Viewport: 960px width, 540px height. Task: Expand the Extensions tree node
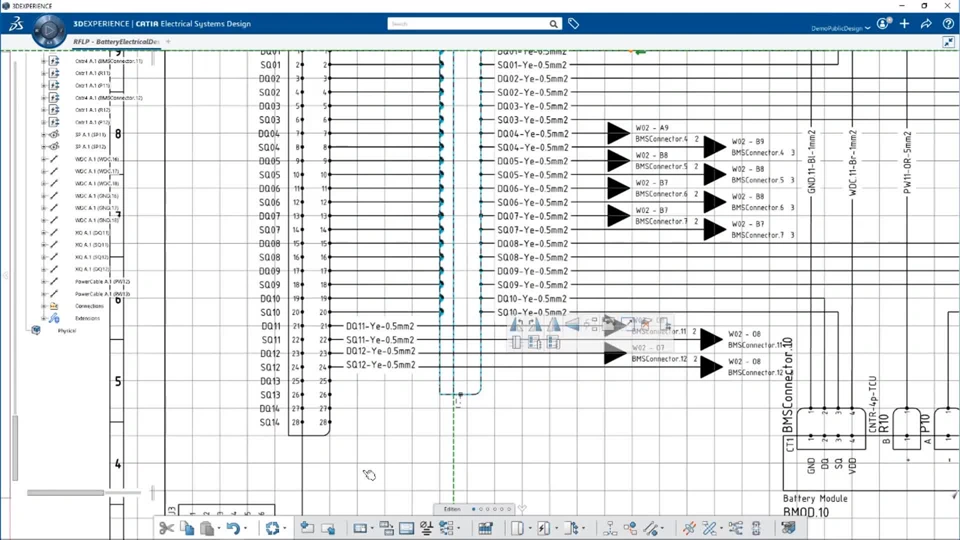click(43, 318)
